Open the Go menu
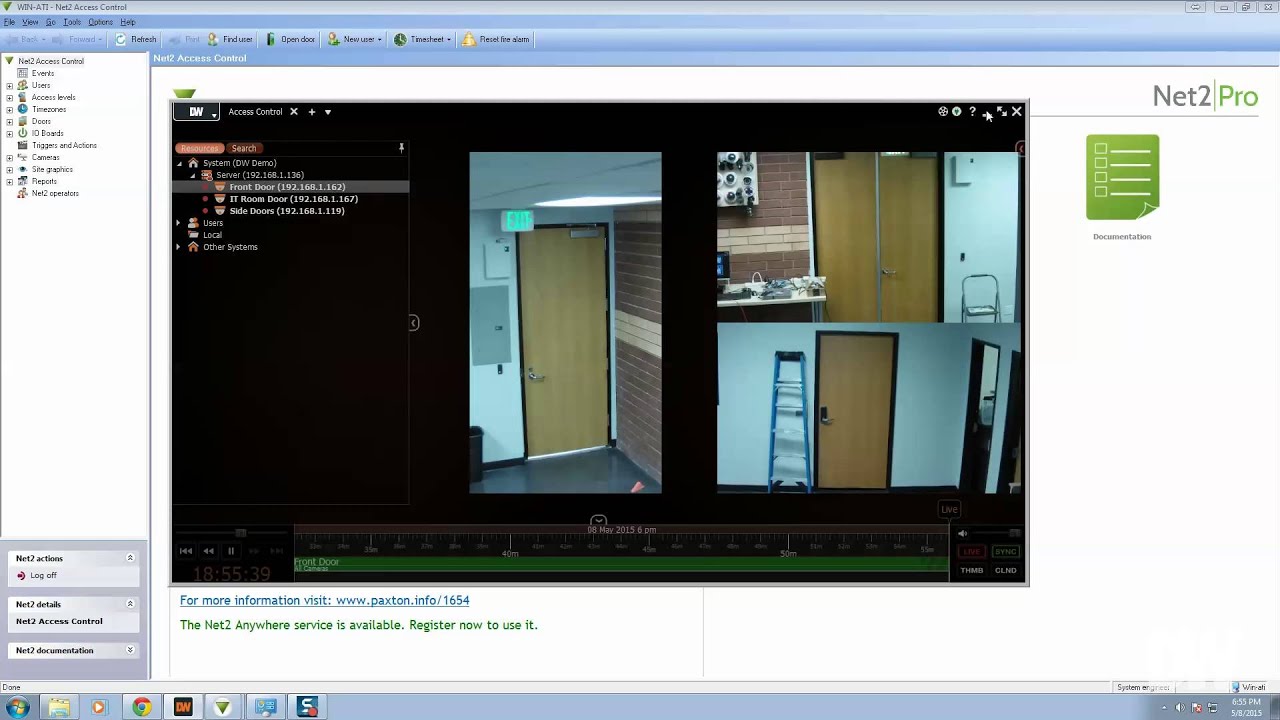1280x720 pixels. [x=50, y=22]
